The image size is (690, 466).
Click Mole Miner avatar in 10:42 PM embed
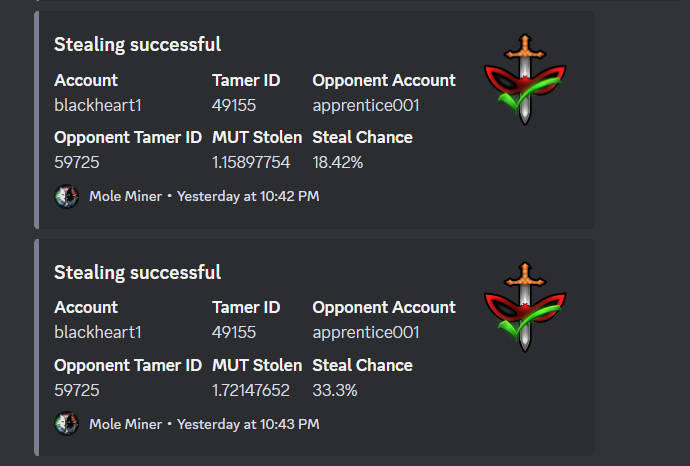(x=66, y=196)
